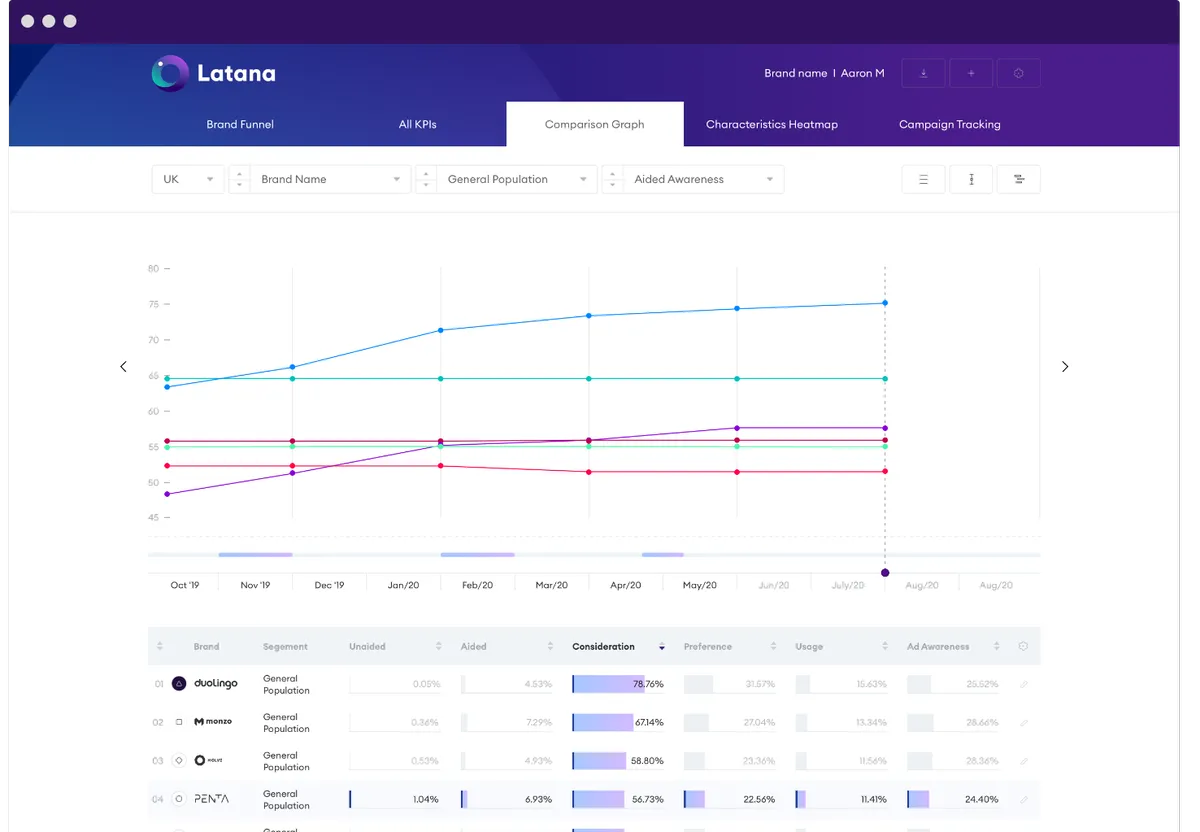Open settings gear button in header
Screen dimensions: 1200x832
coord(1019,73)
